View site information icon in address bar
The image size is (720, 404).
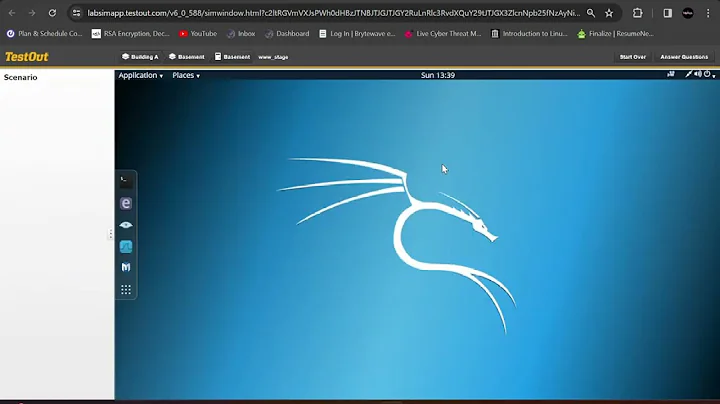[x=76, y=13]
